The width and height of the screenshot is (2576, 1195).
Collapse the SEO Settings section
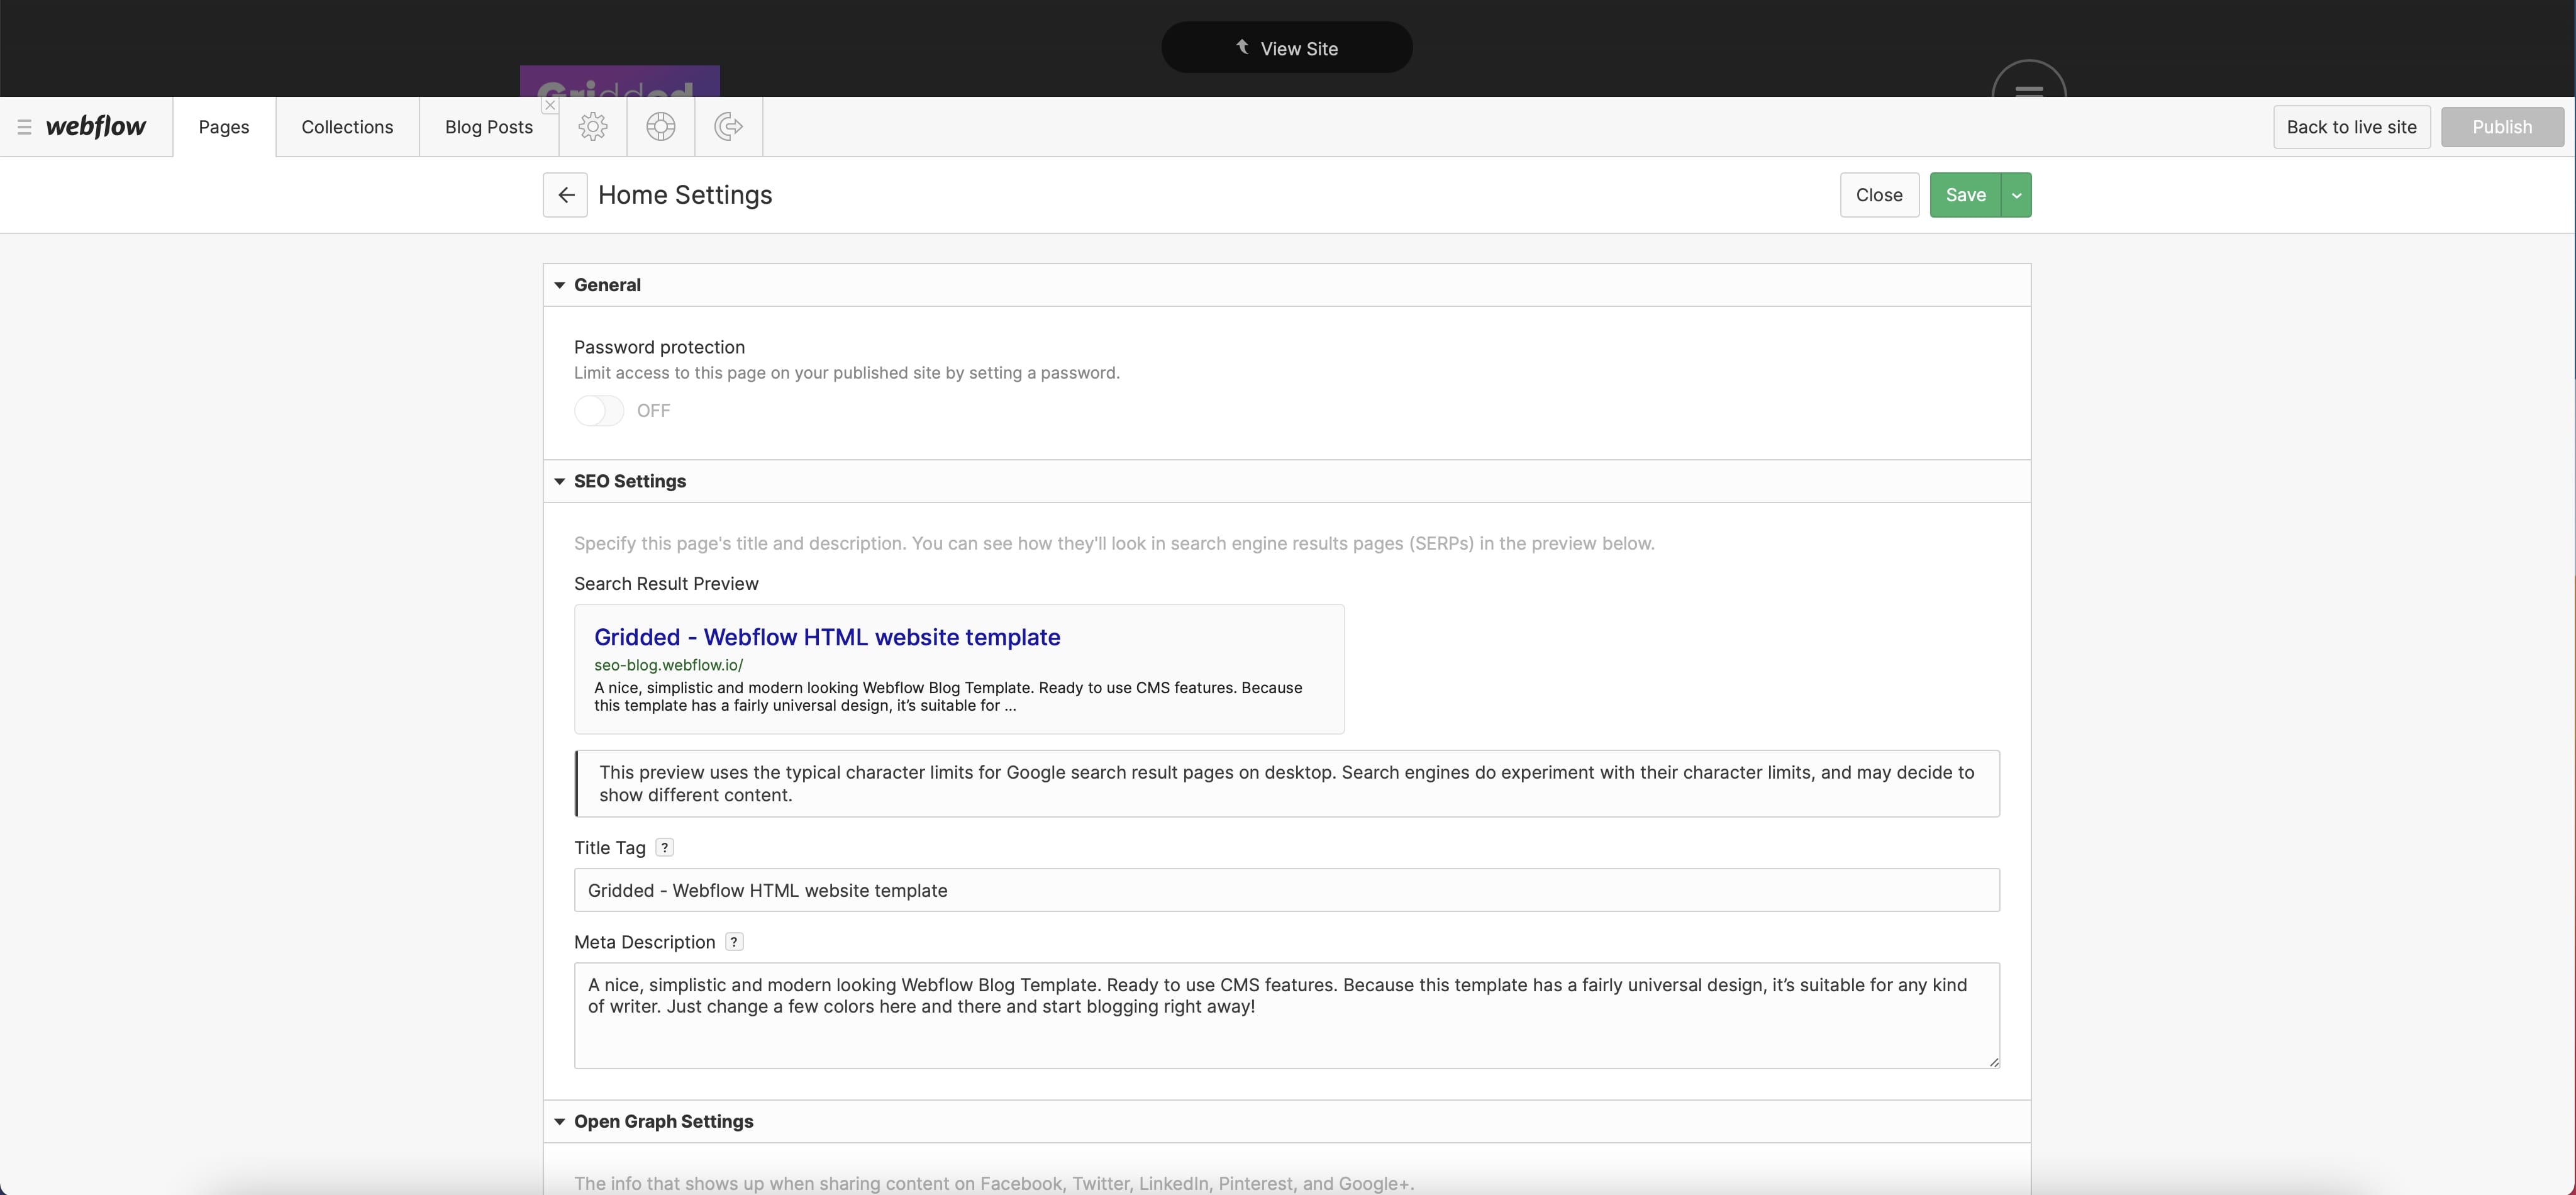pyautogui.click(x=560, y=482)
